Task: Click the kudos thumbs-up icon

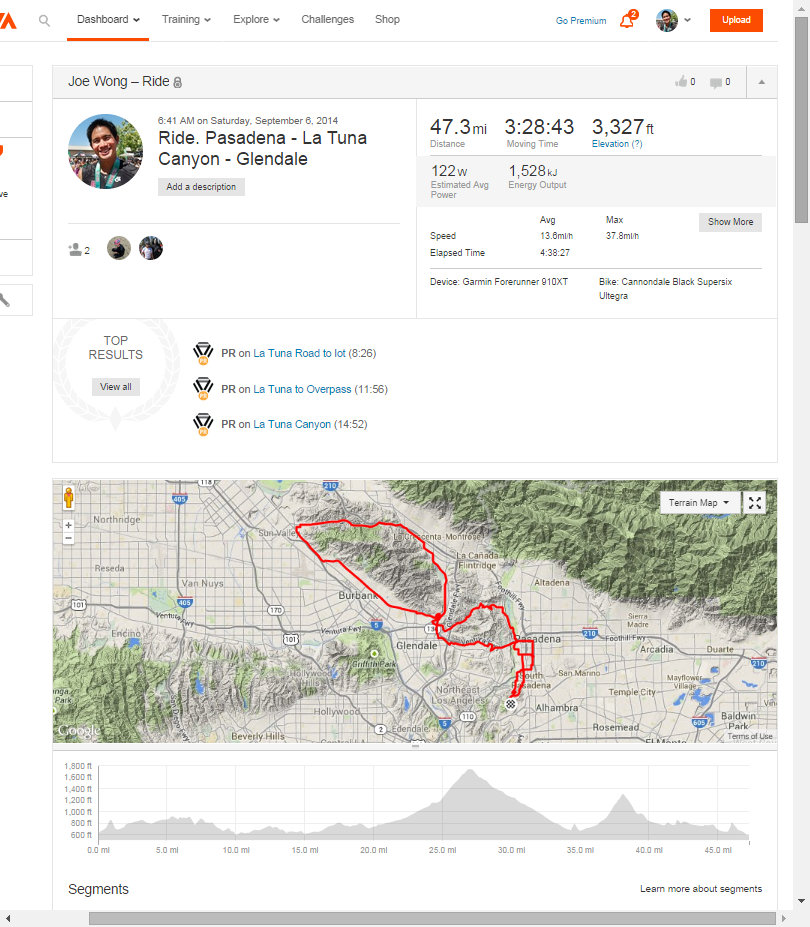Action: [x=681, y=82]
